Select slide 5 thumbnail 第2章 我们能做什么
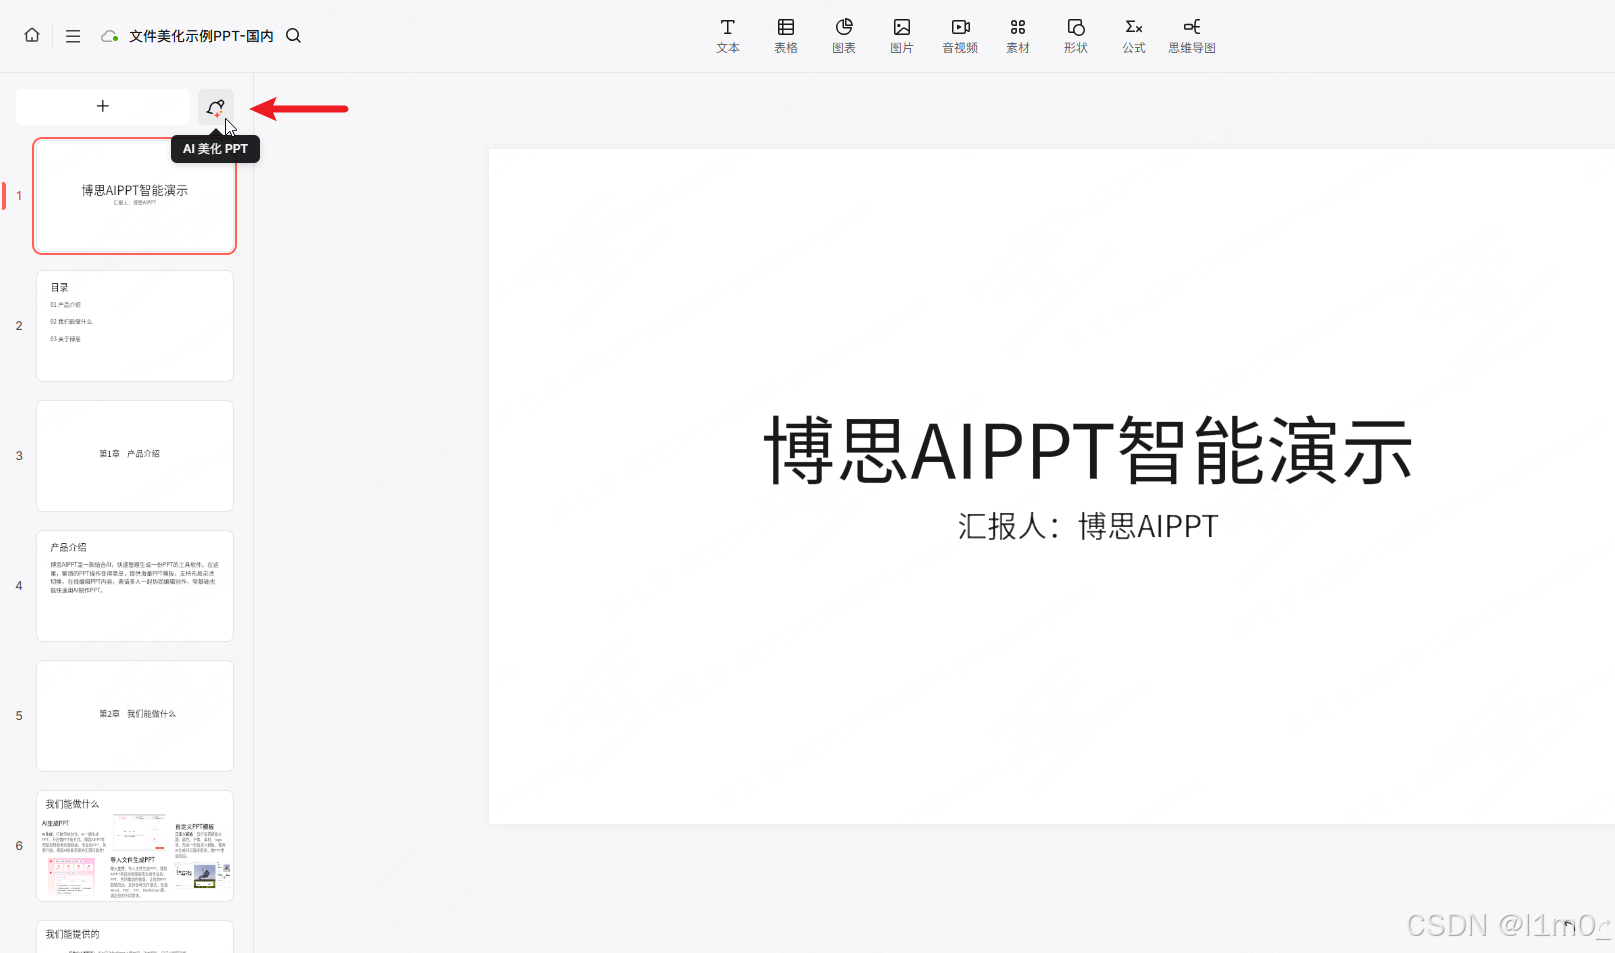This screenshot has height=953, width=1615. 135,716
